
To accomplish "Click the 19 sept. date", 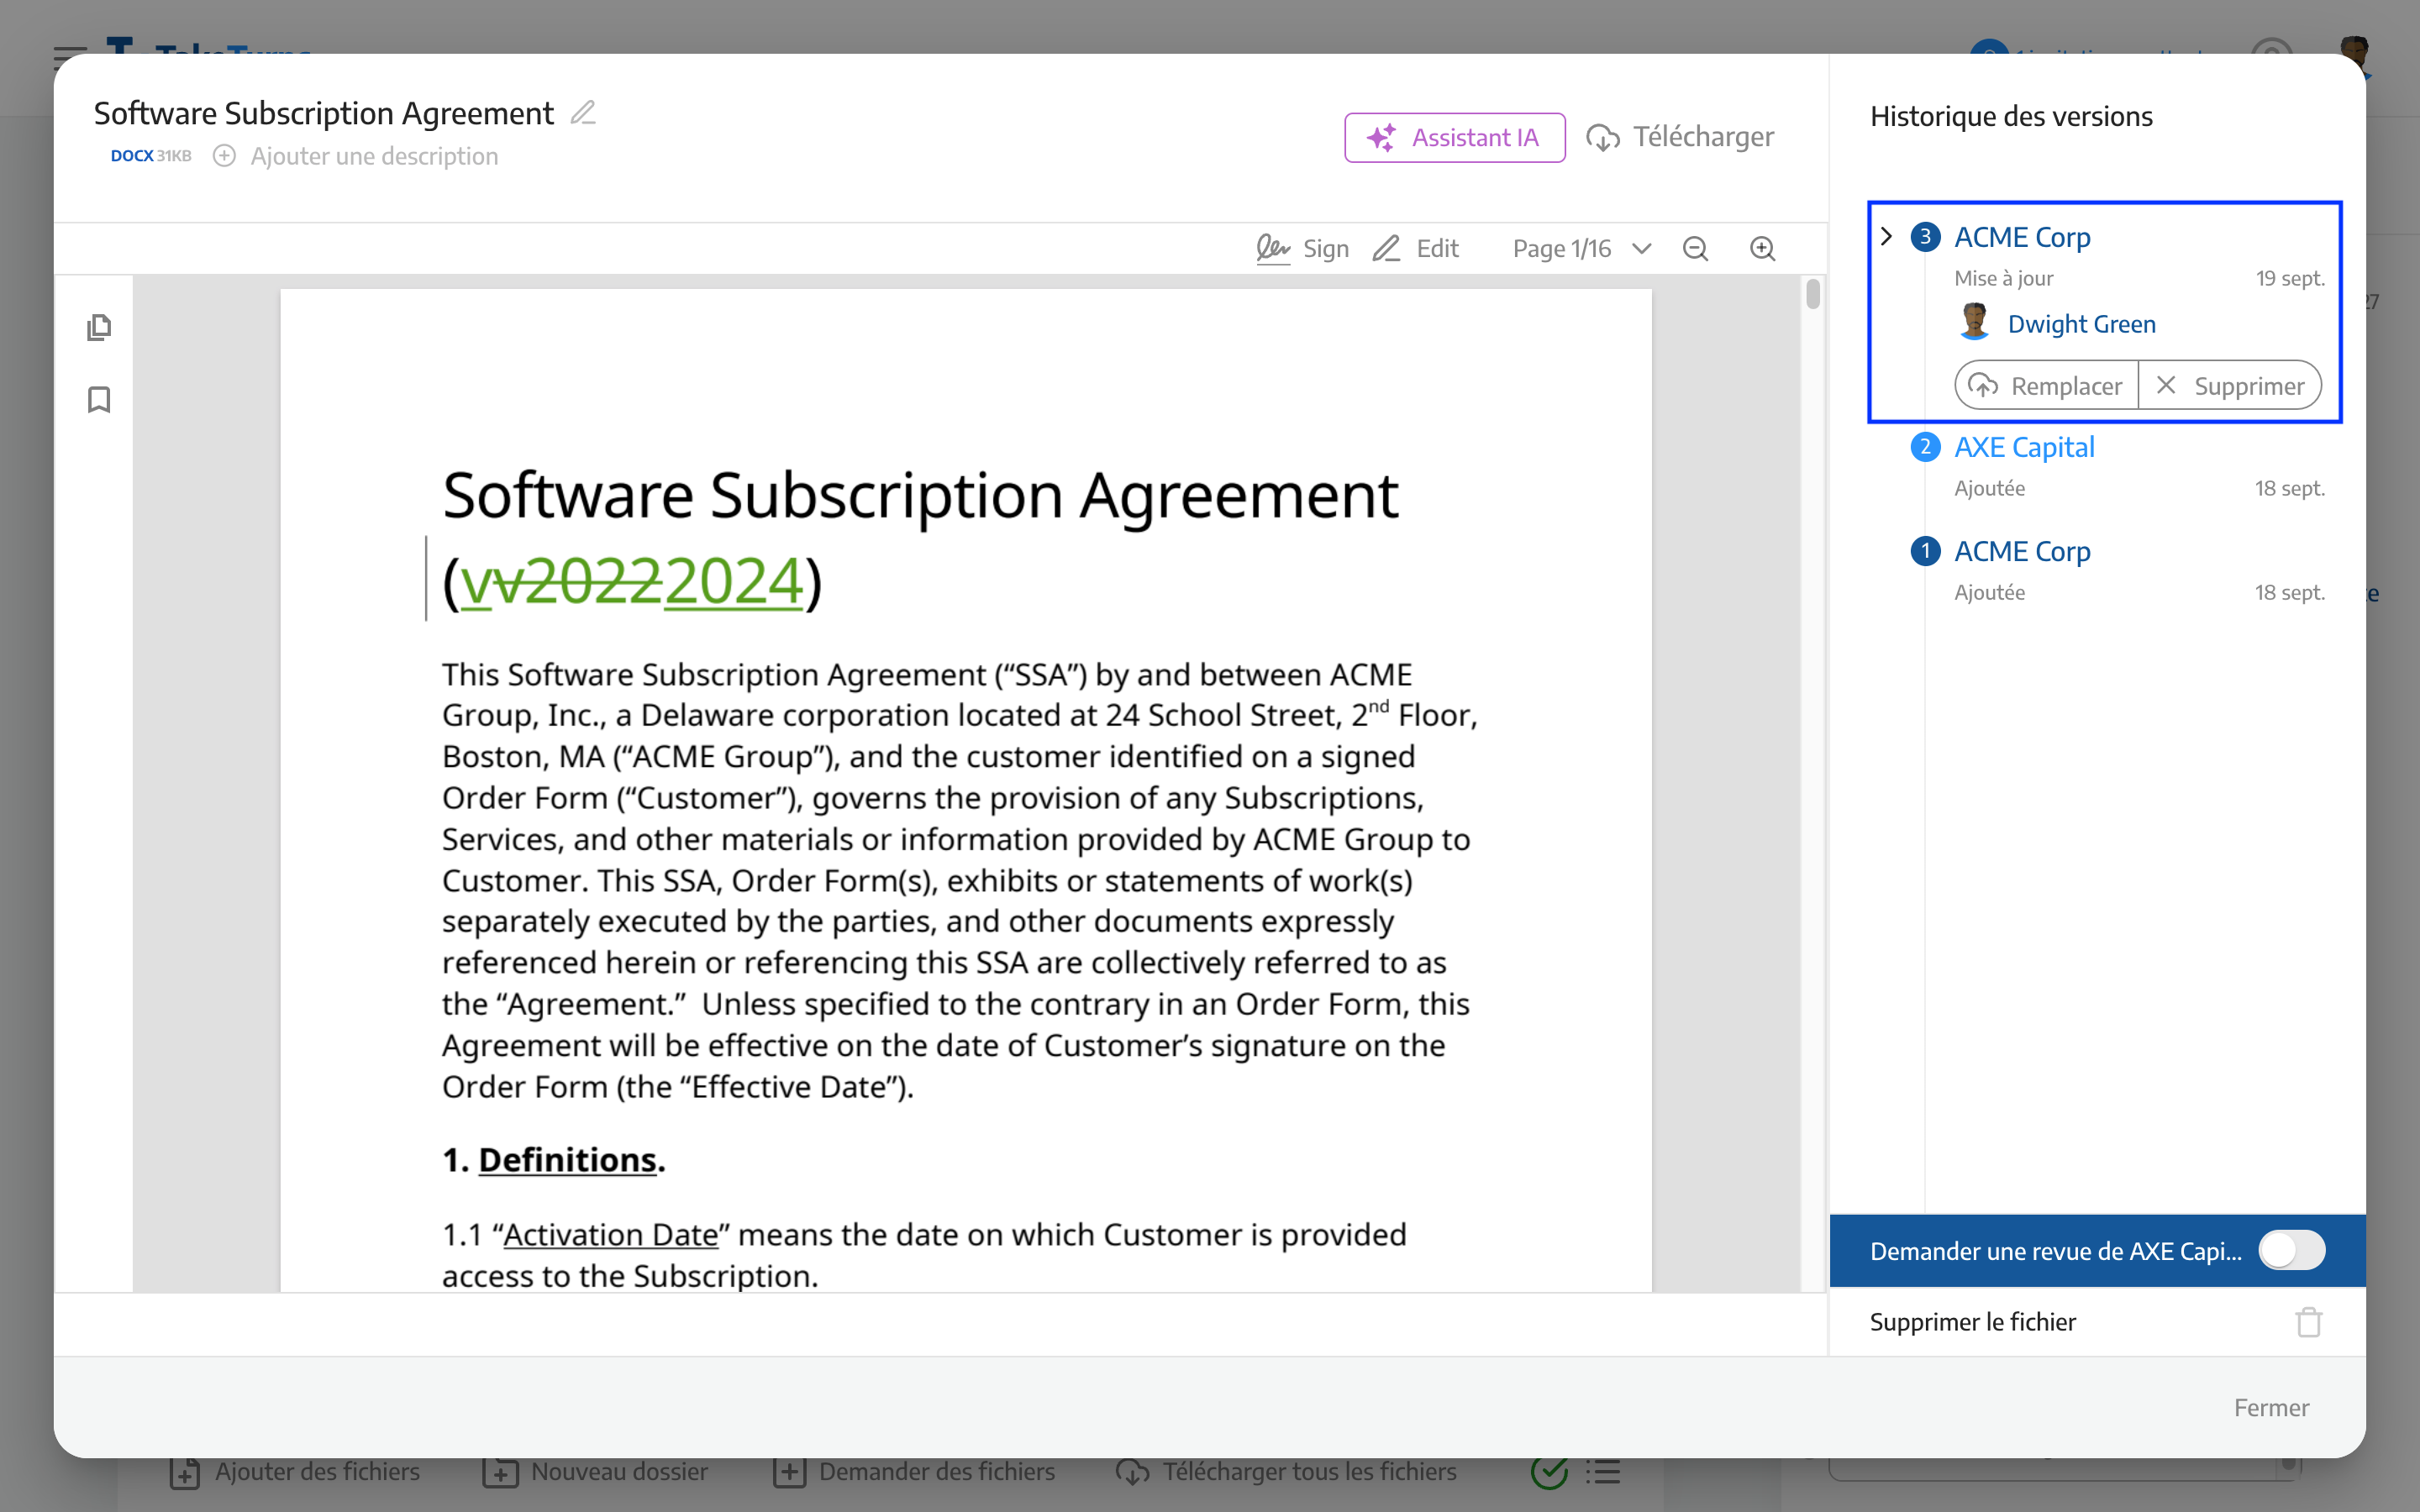I will 2290,278.
